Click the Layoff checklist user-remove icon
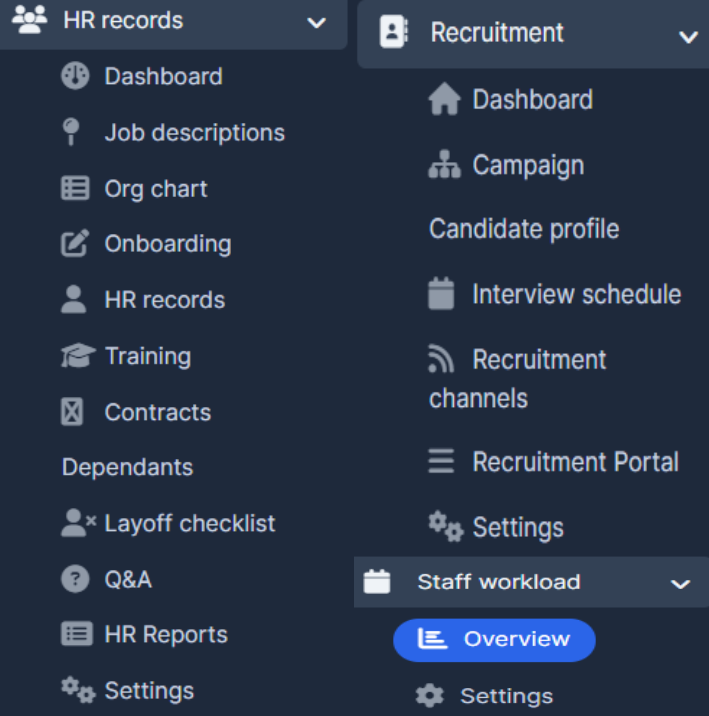Image resolution: width=709 pixels, height=716 pixels. 77,523
